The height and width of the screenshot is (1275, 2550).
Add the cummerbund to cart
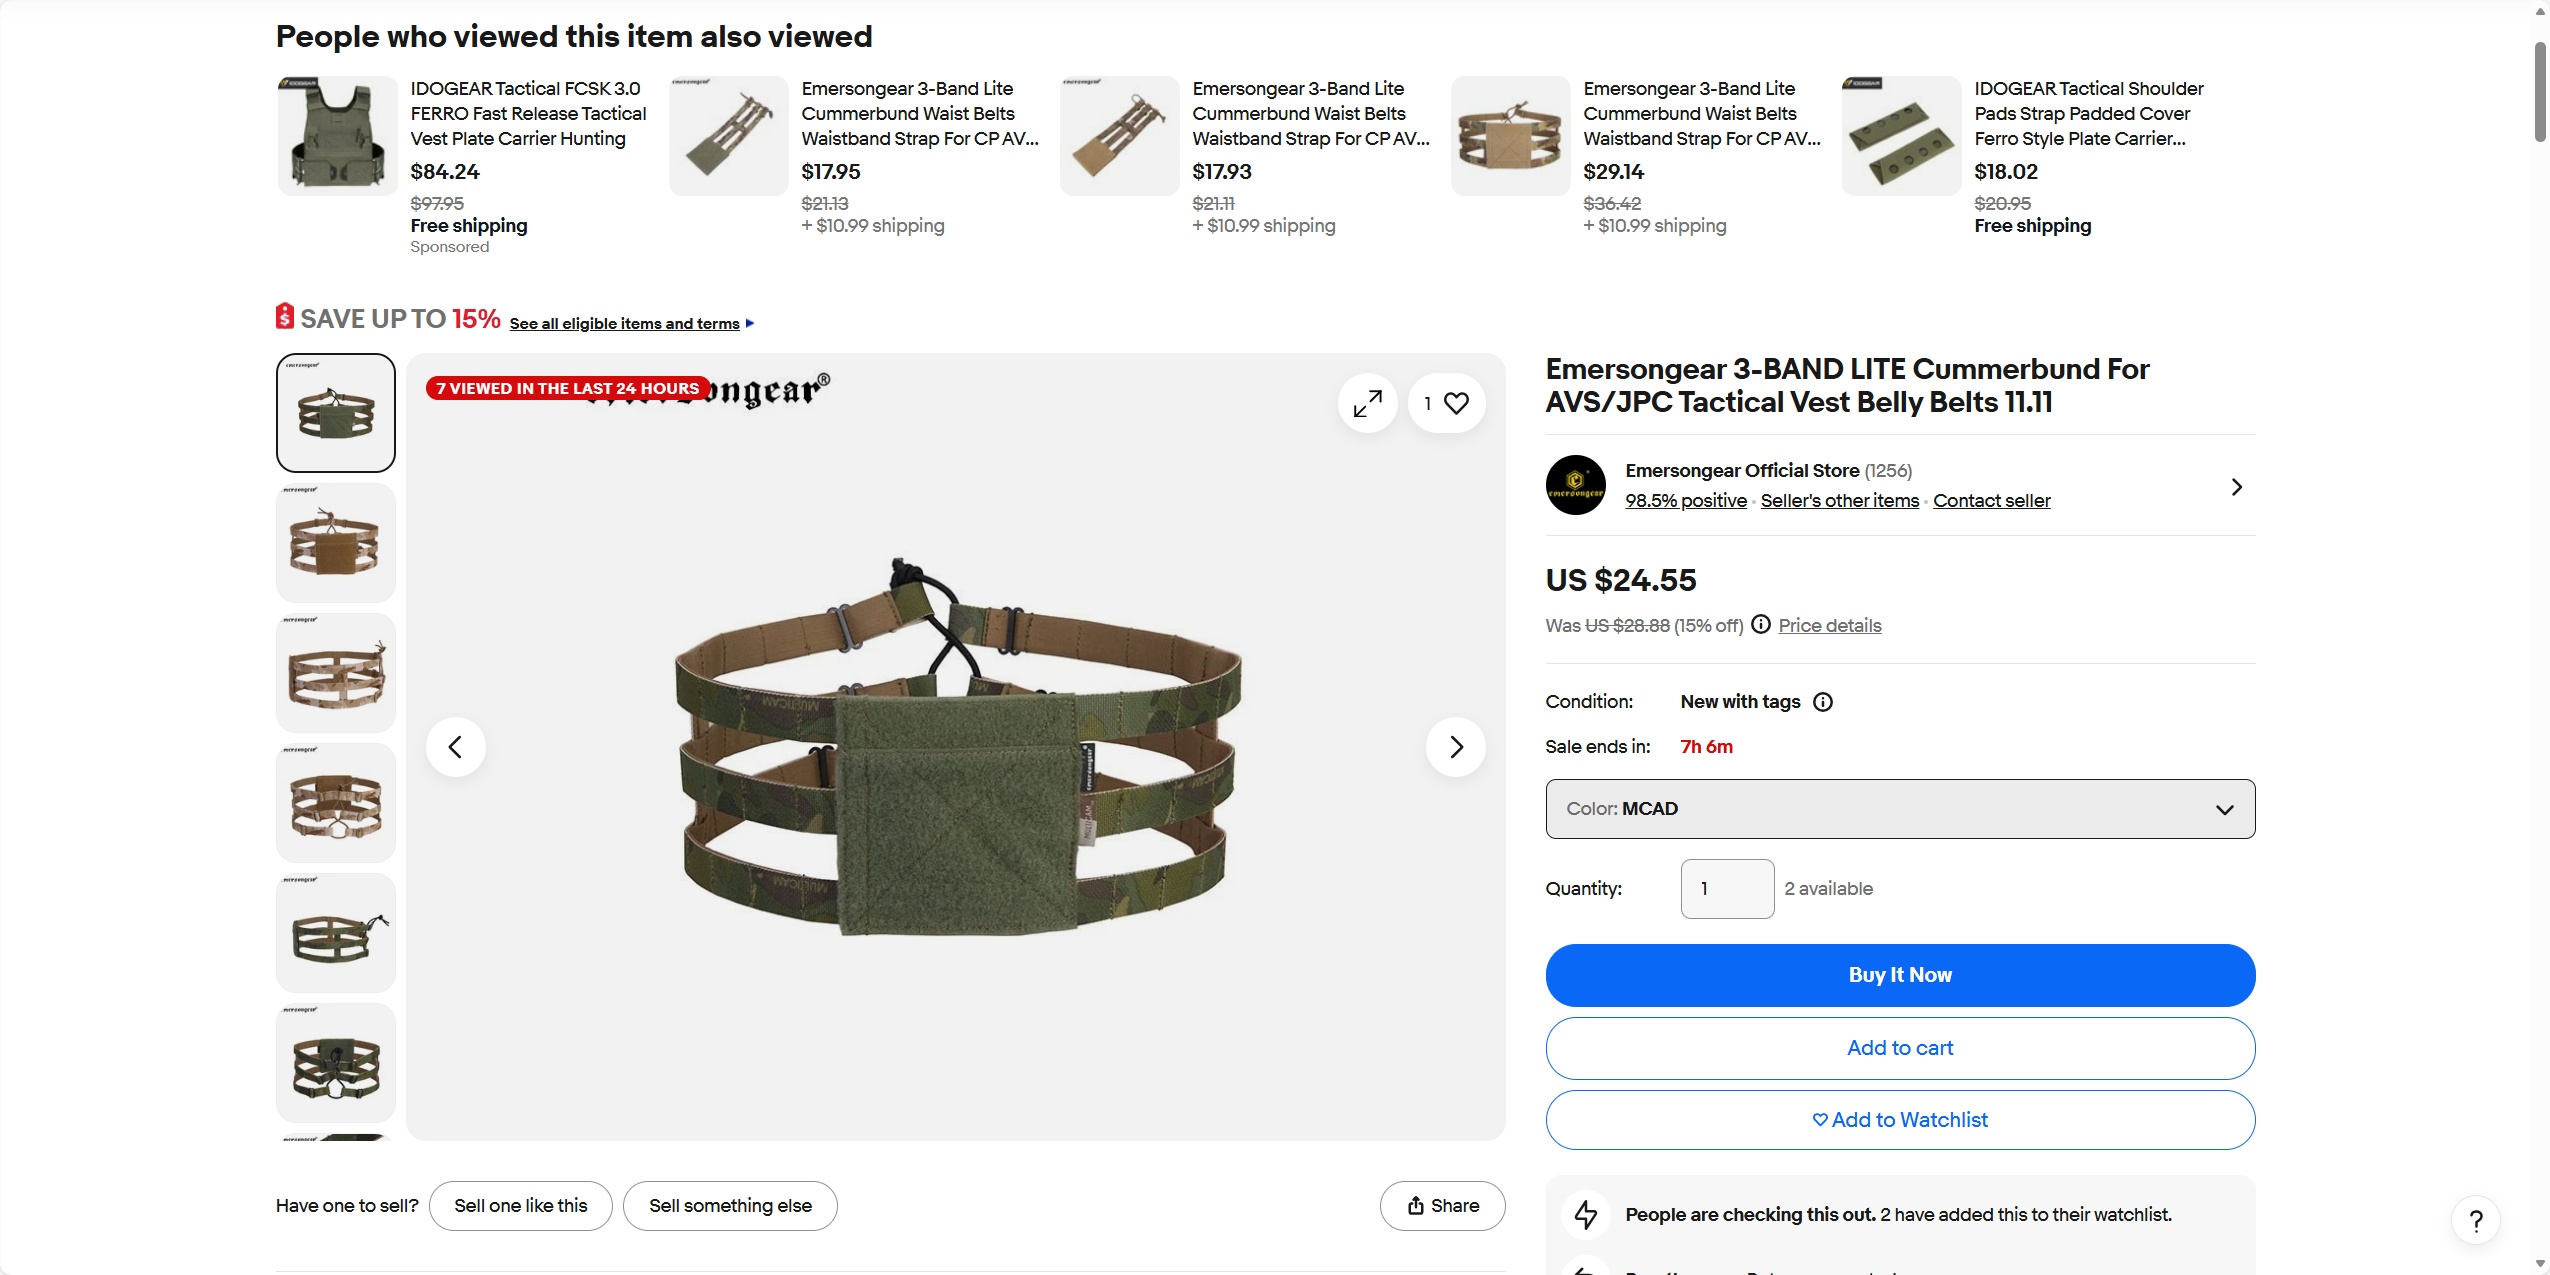pos(1900,1048)
